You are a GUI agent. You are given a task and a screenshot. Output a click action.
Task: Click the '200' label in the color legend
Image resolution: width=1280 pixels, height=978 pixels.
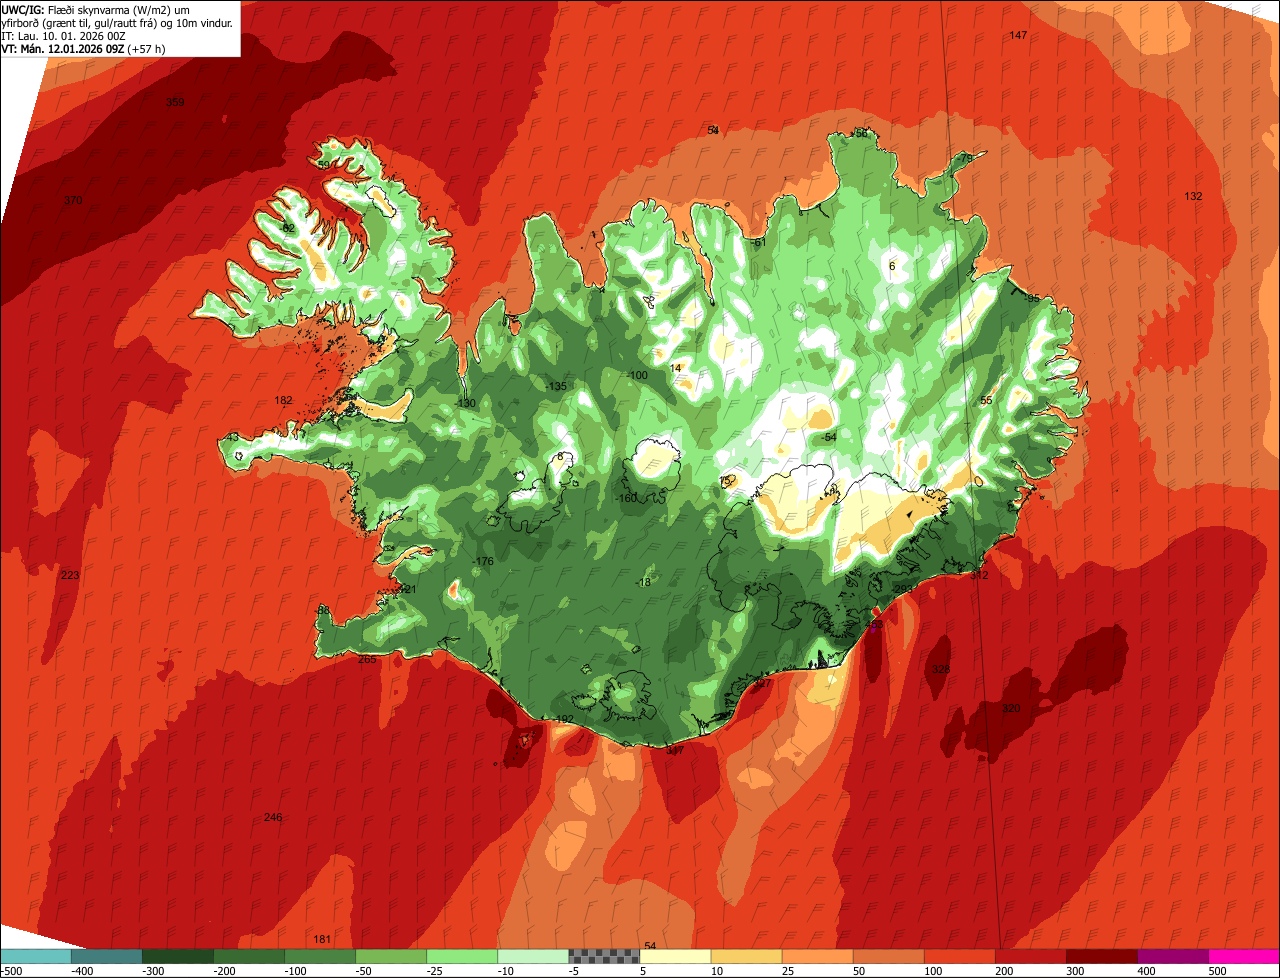point(1005,971)
